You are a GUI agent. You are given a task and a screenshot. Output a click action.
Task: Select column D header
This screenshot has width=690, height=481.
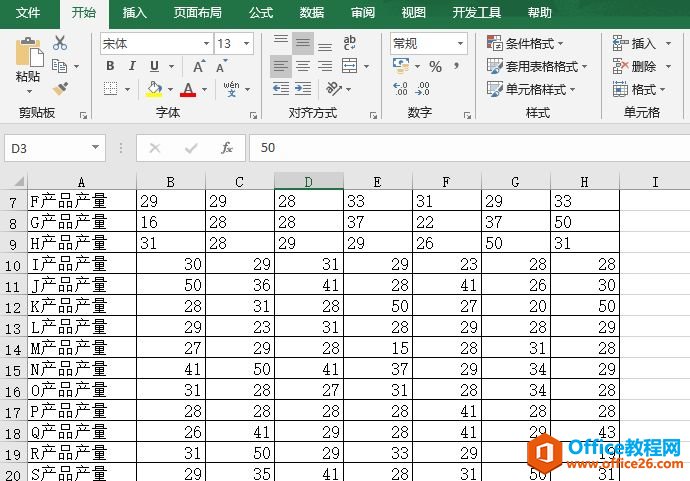308,181
